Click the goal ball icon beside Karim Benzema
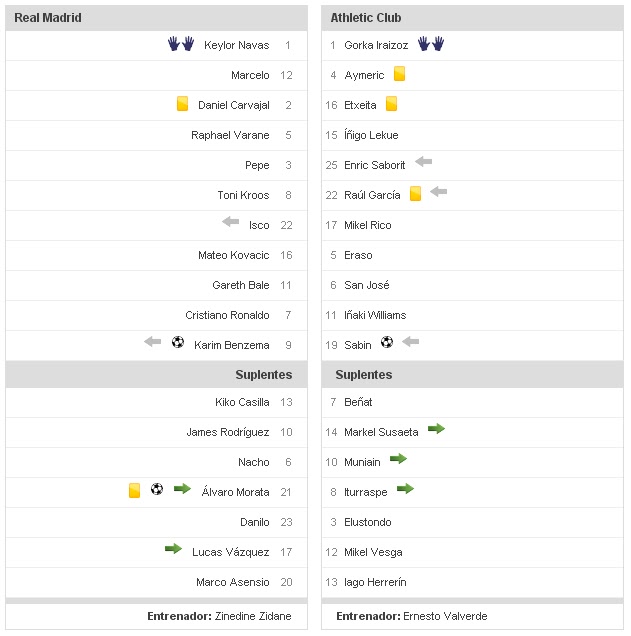The height and width of the screenshot is (636, 631). pos(178,342)
